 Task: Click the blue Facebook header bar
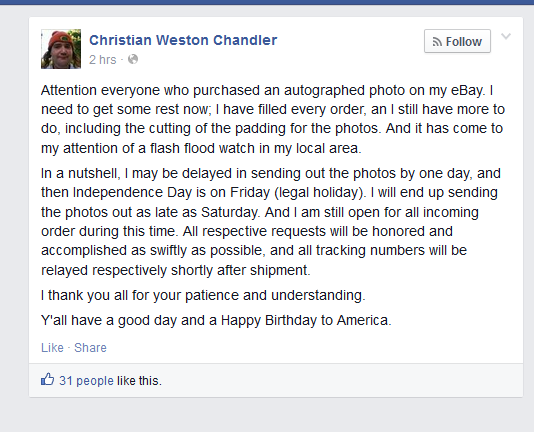tap(267, 2)
